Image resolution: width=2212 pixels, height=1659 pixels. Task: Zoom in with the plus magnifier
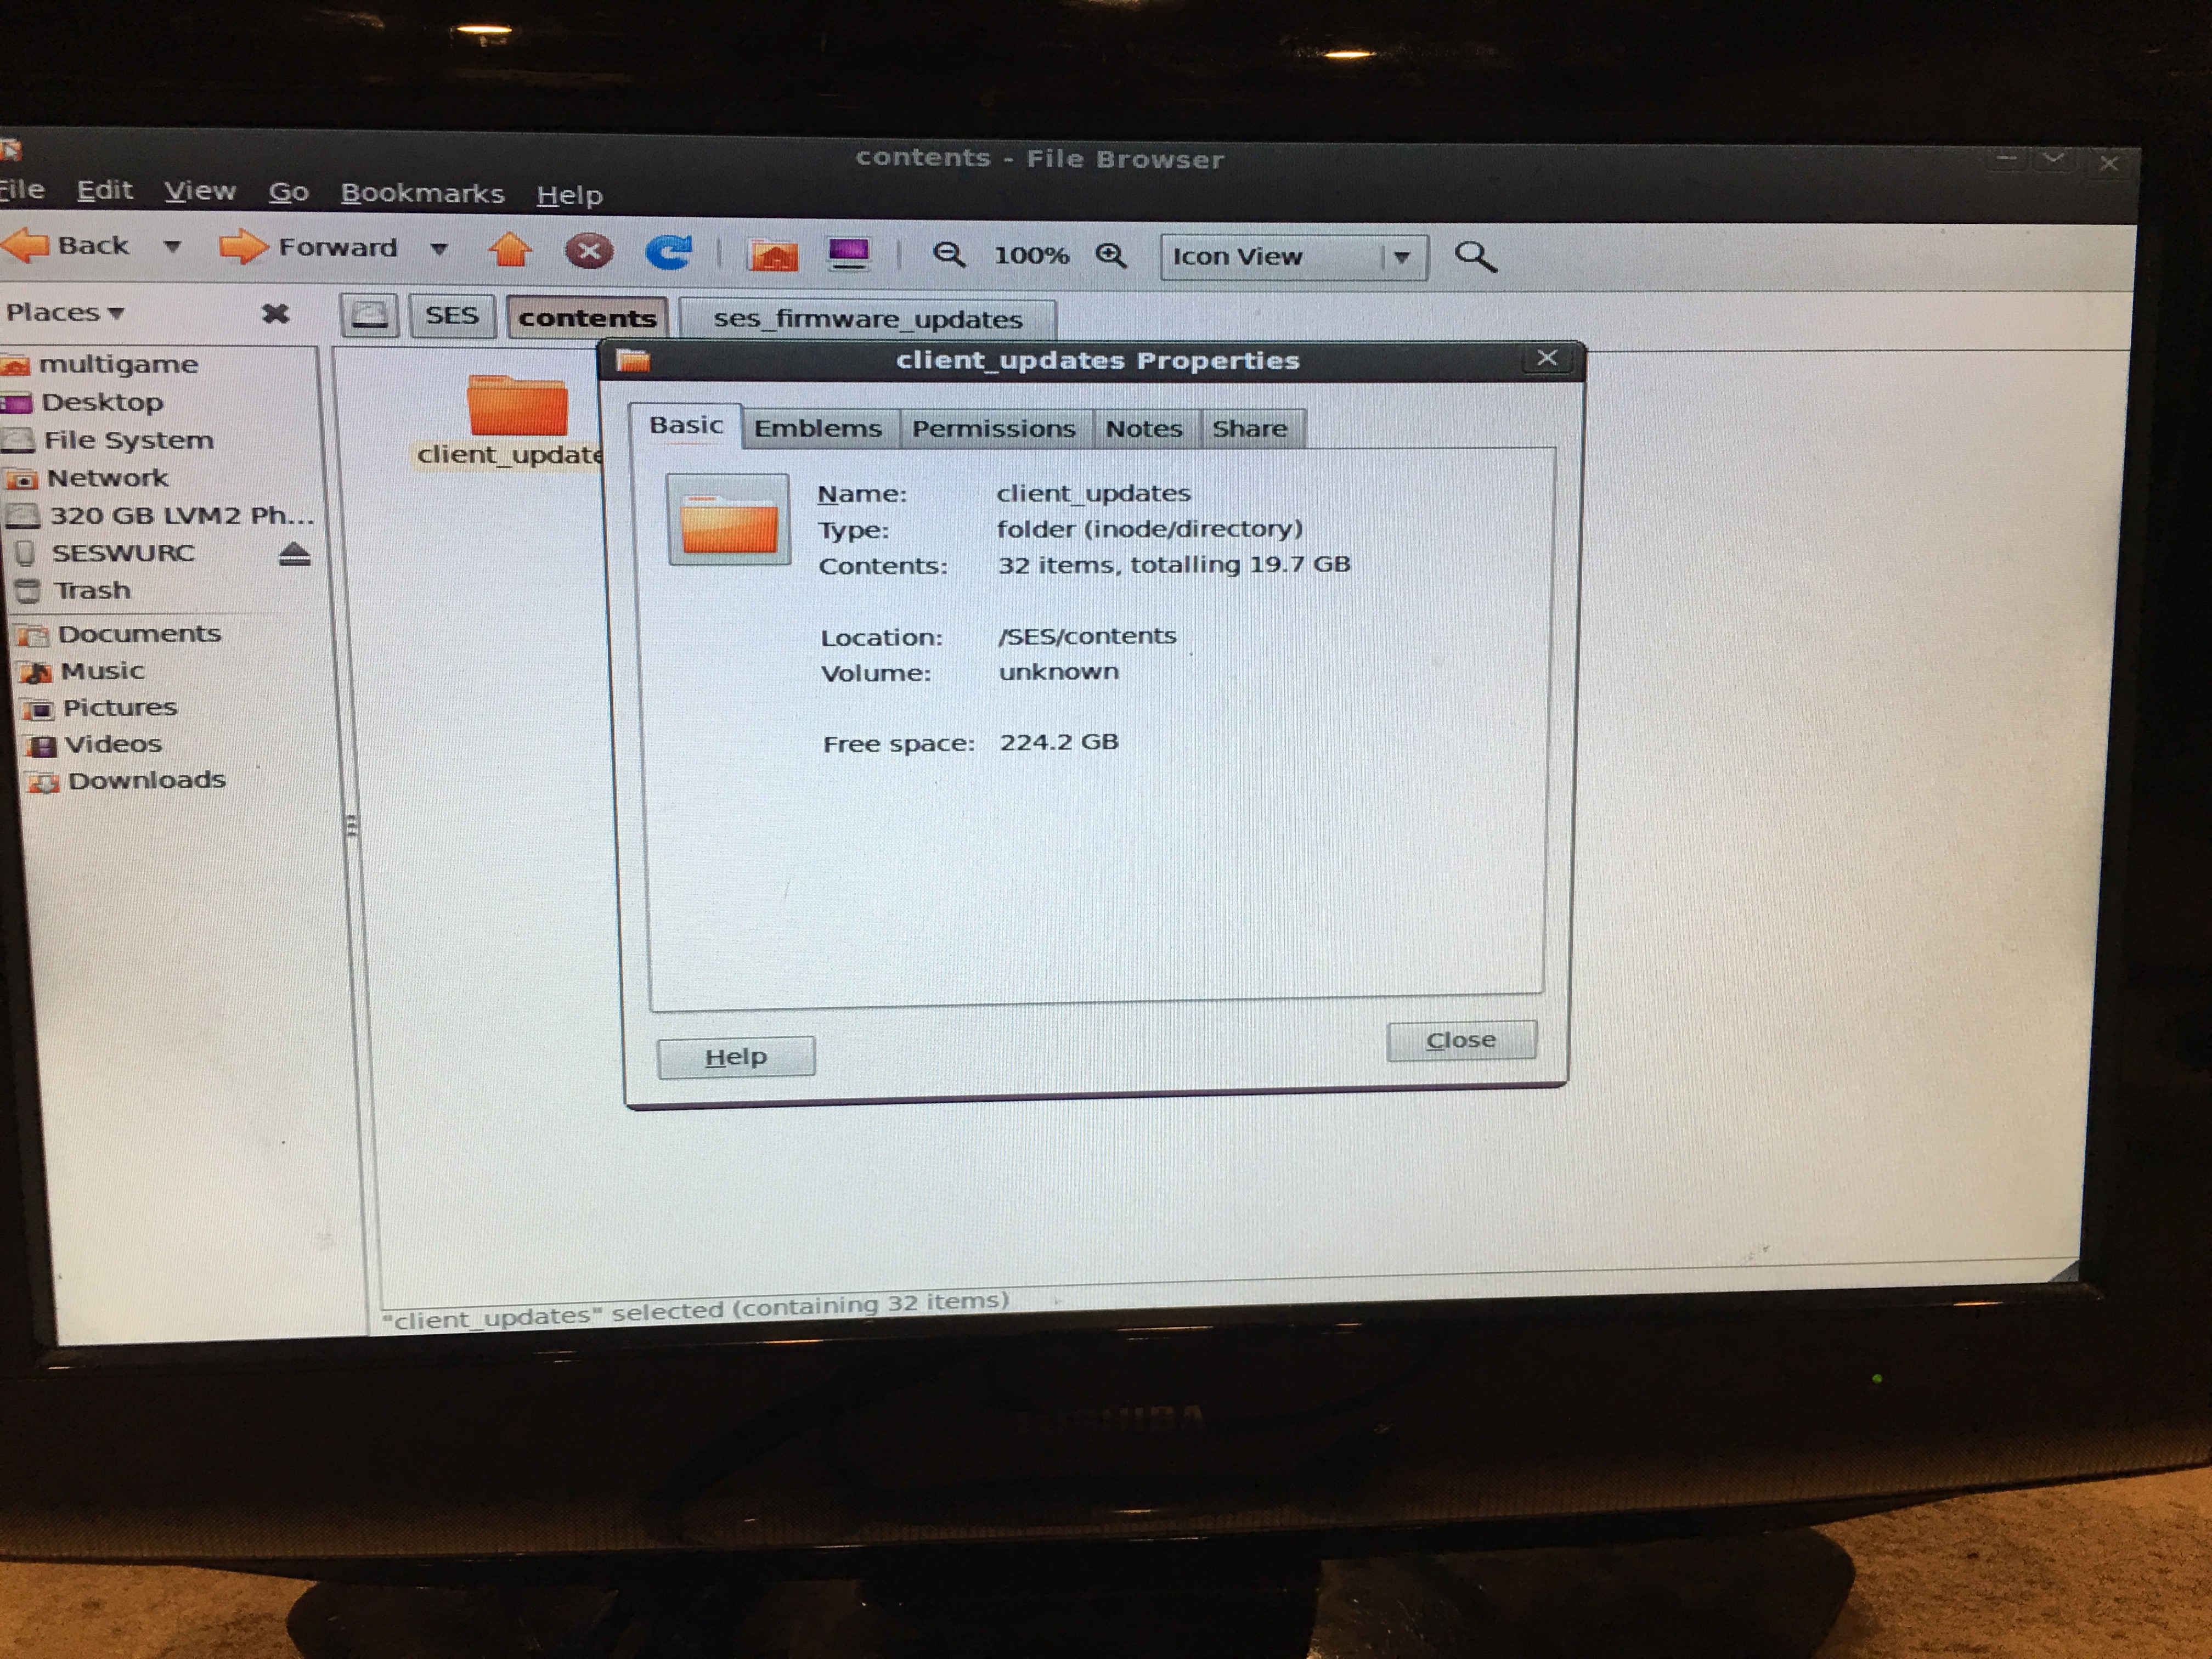[x=1110, y=256]
